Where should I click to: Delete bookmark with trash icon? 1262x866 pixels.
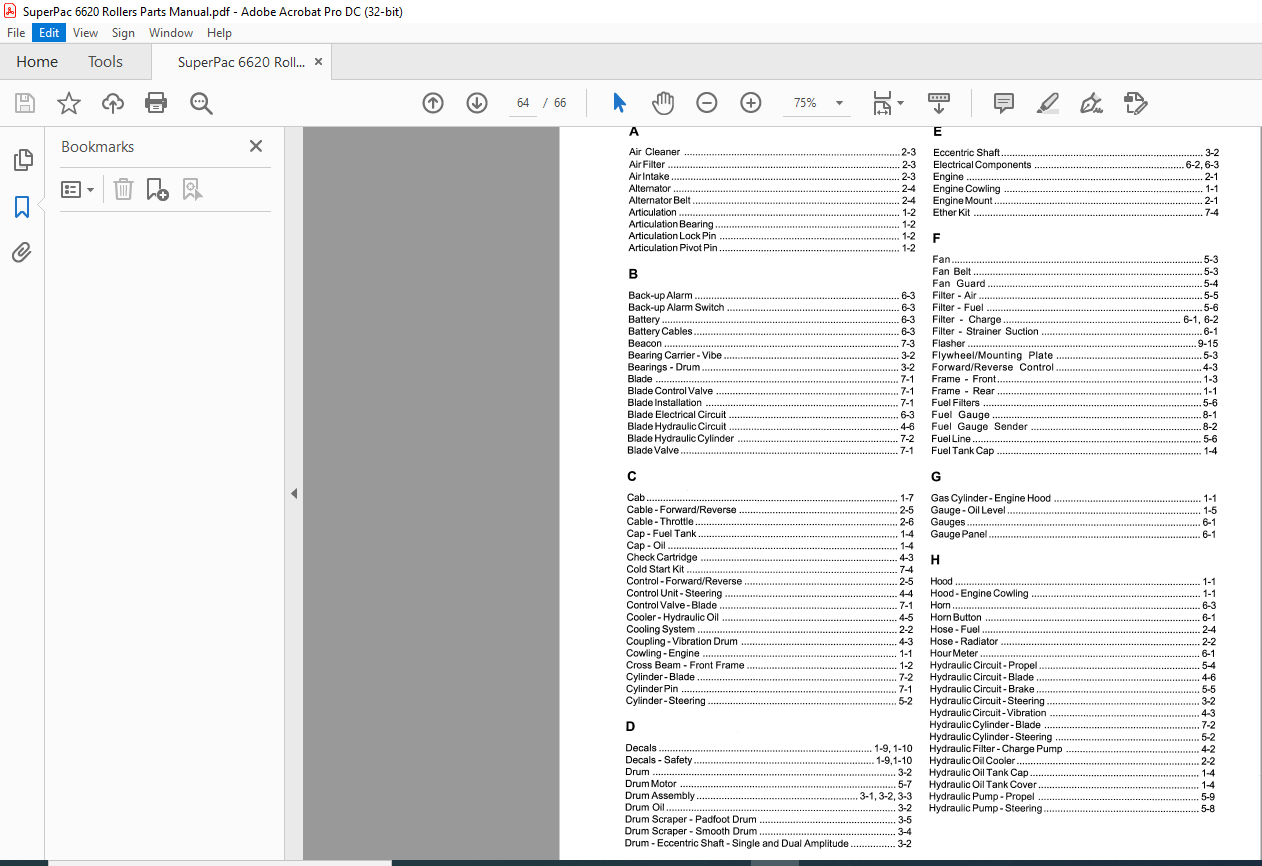tap(123, 189)
